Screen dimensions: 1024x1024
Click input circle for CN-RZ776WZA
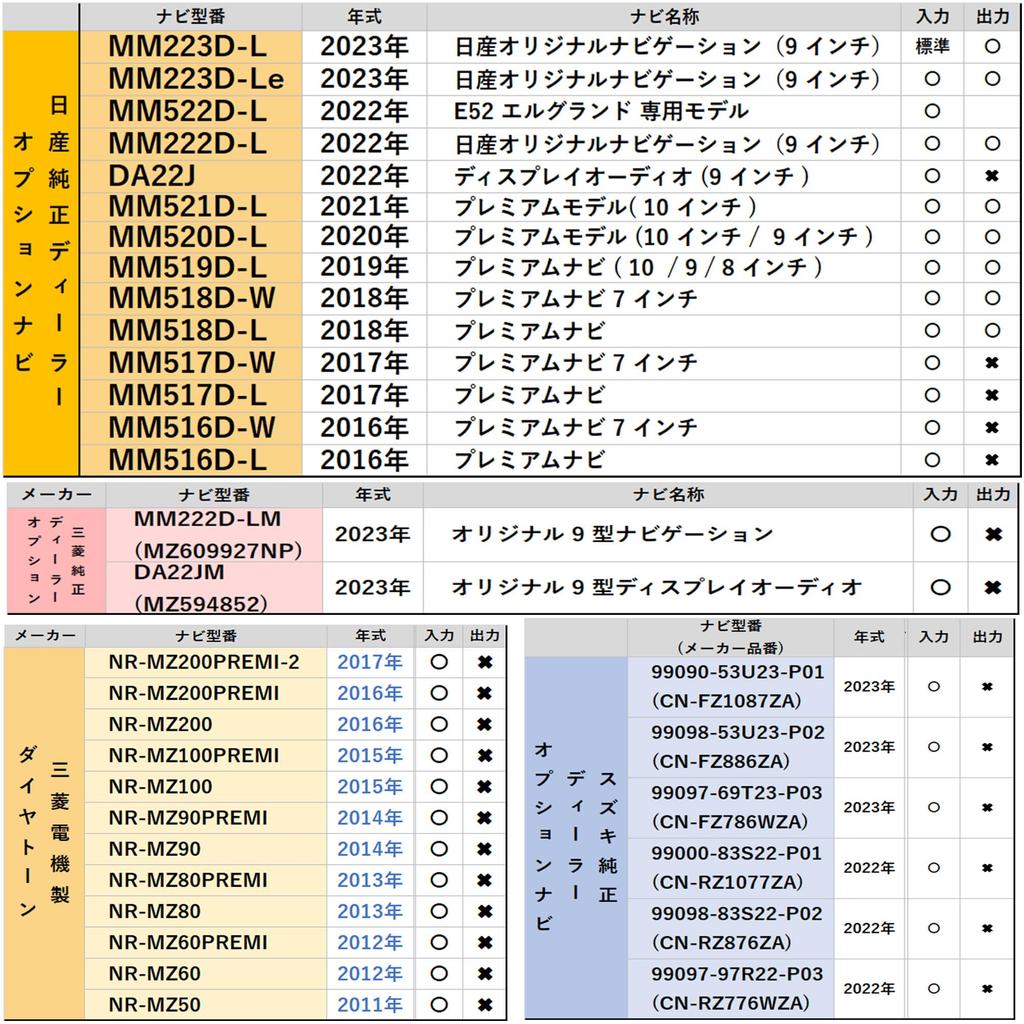click(934, 989)
